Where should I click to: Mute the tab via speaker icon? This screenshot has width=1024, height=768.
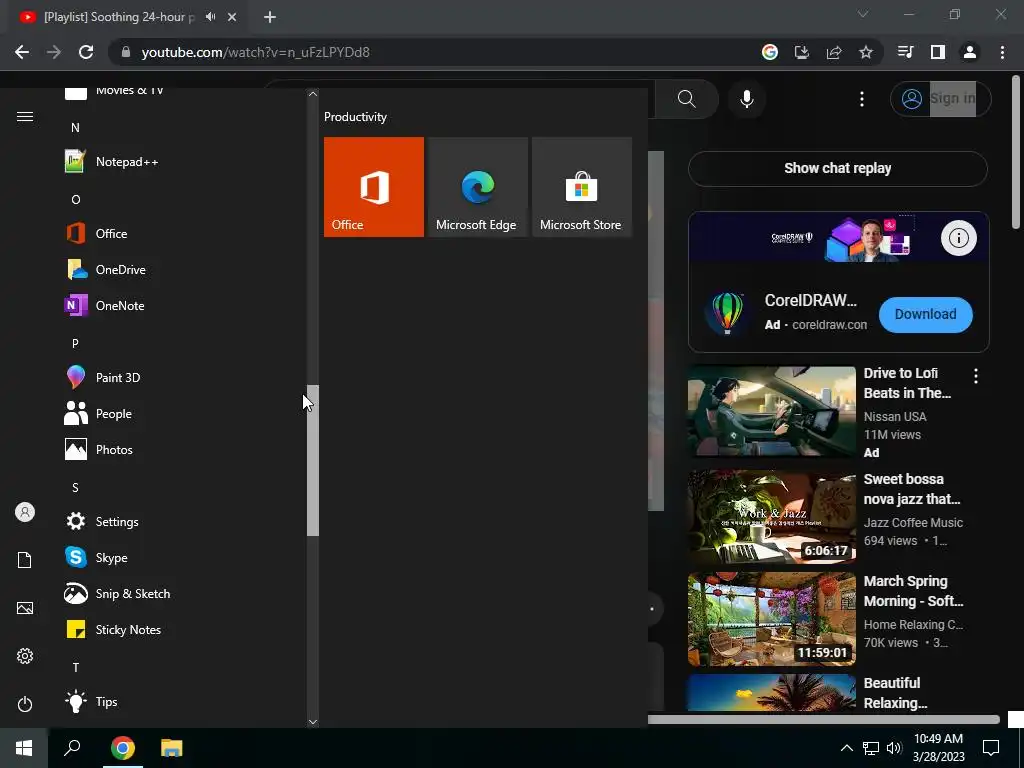coord(210,17)
